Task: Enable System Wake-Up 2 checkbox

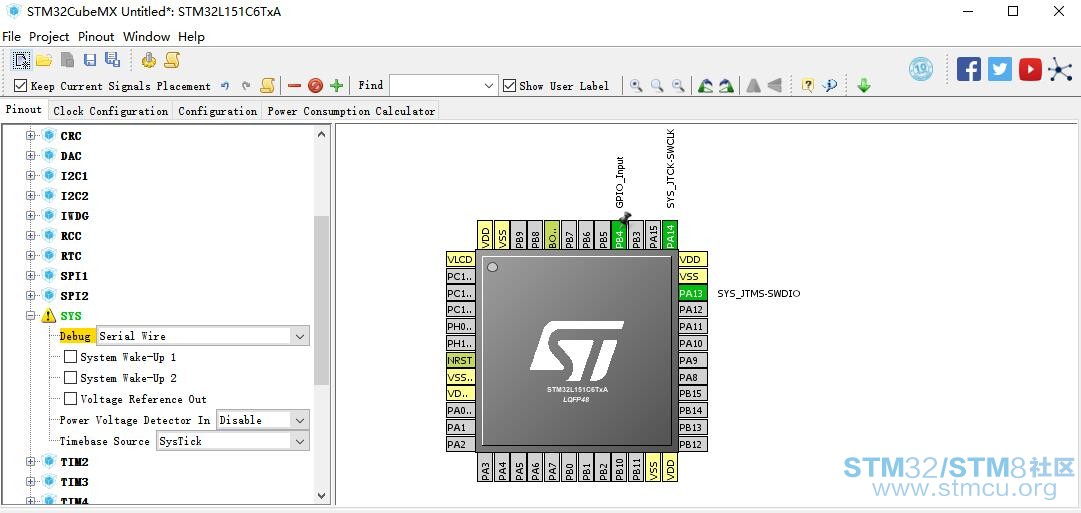Action: (x=70, y=378)
